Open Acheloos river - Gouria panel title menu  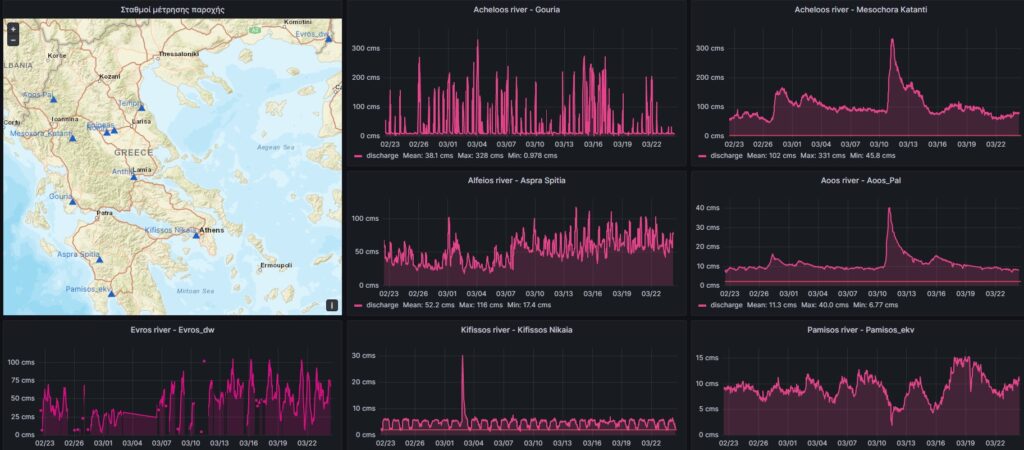(x=517, y=10)
